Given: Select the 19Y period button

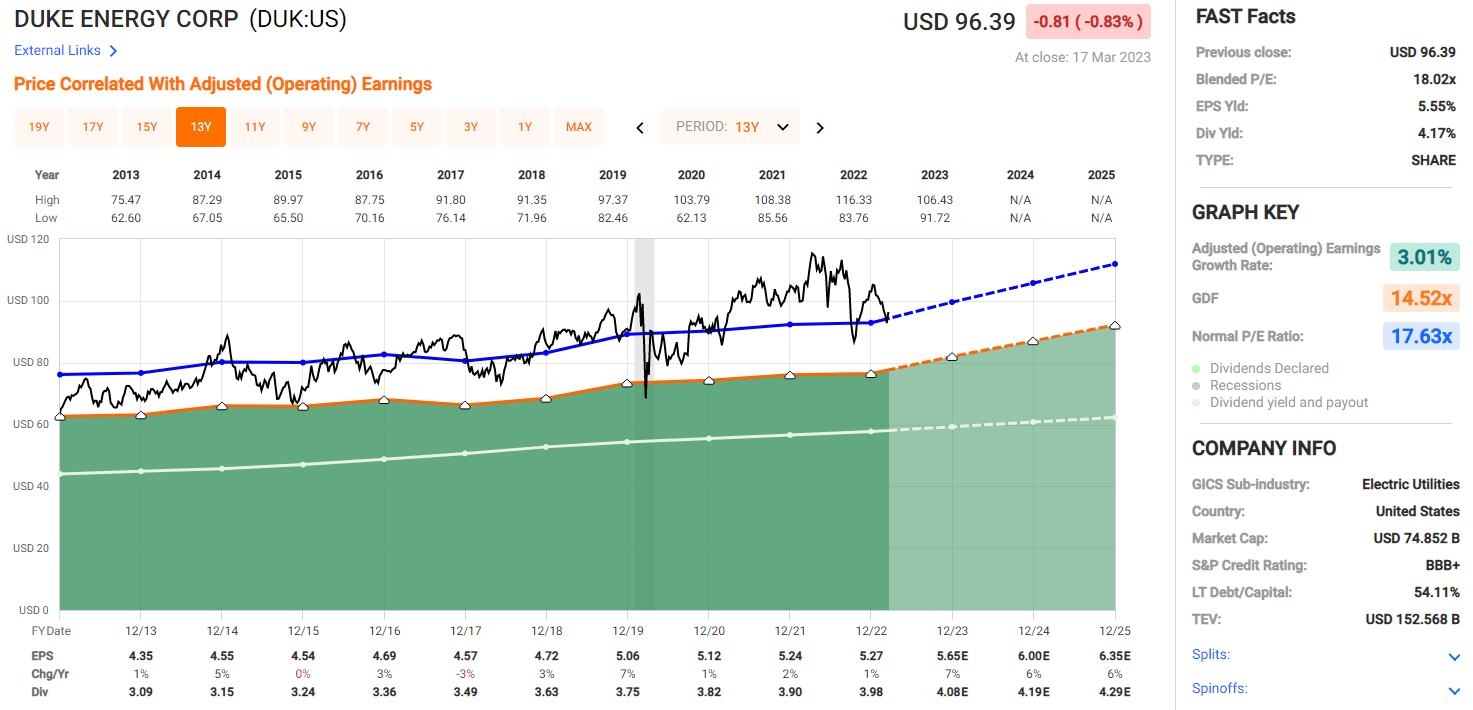Looking at the screenshot, I should tap(39, 127).
